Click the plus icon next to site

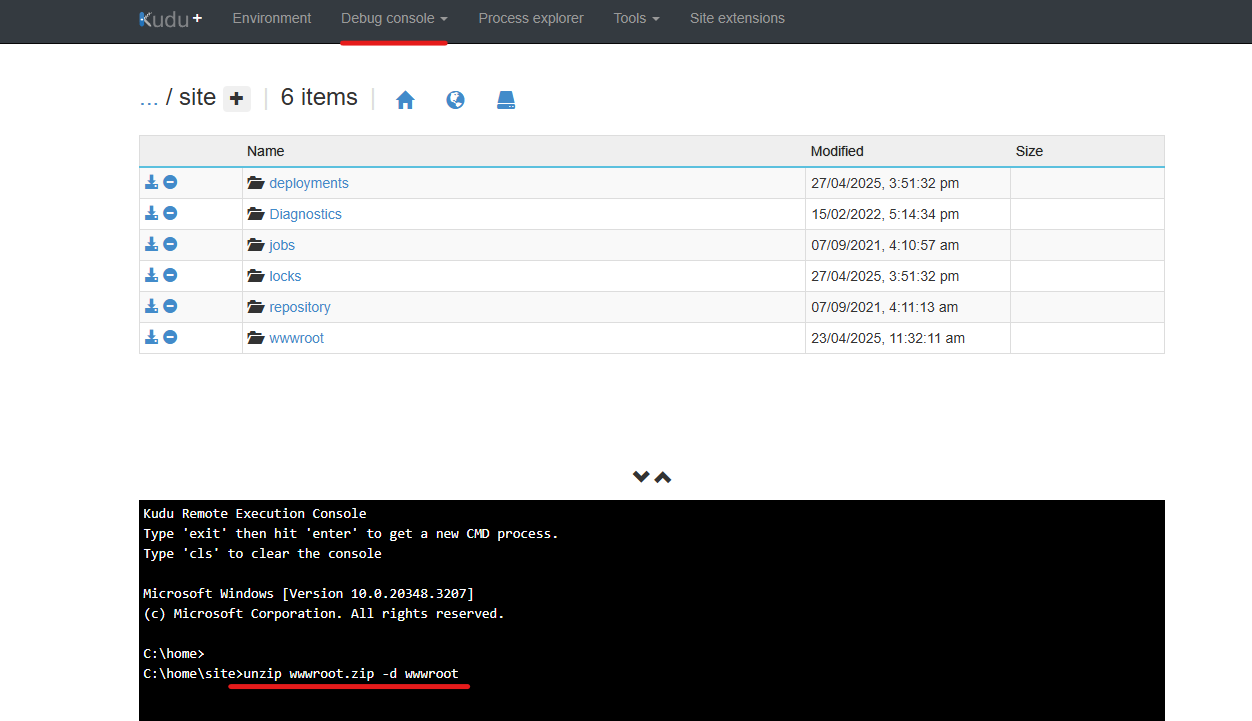pyautogui.click(x=236, y=98)
